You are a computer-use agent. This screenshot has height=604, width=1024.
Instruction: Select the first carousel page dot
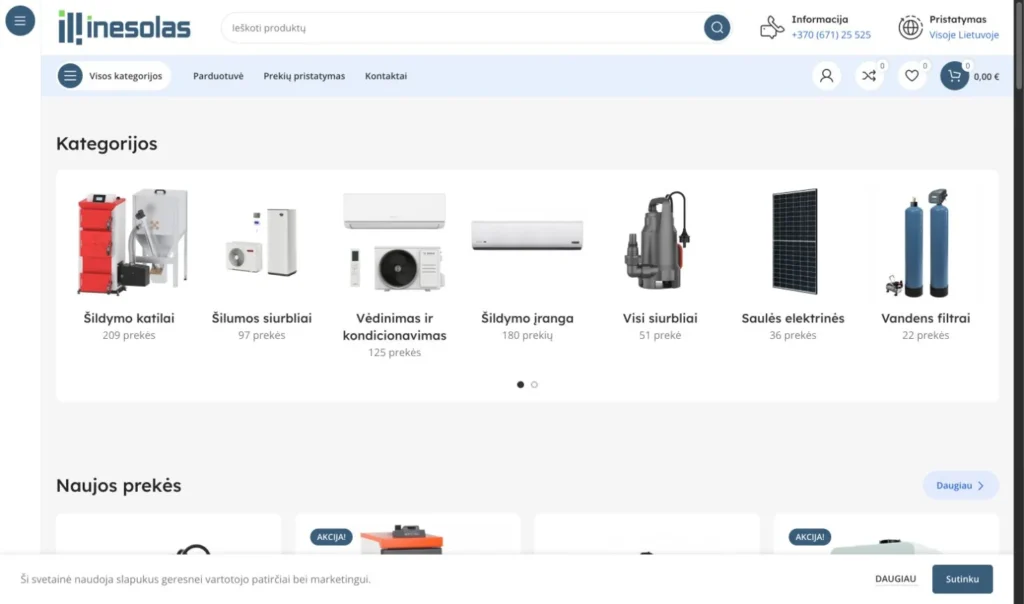(520, 385)
